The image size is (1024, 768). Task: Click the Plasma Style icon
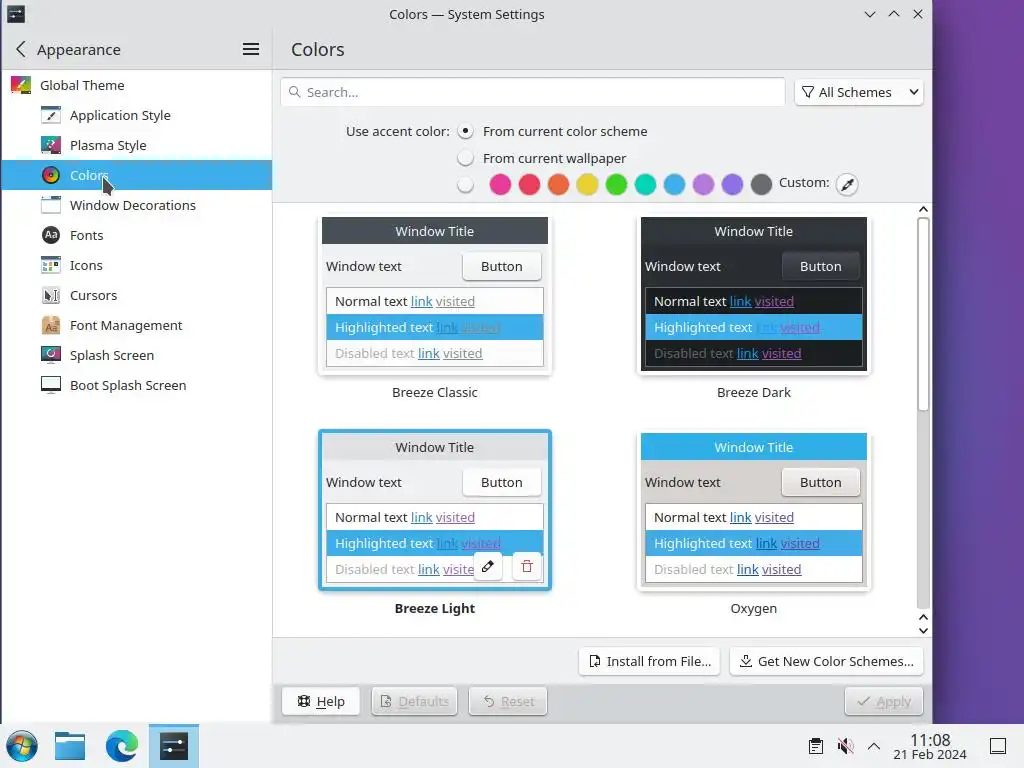point(51,145)
